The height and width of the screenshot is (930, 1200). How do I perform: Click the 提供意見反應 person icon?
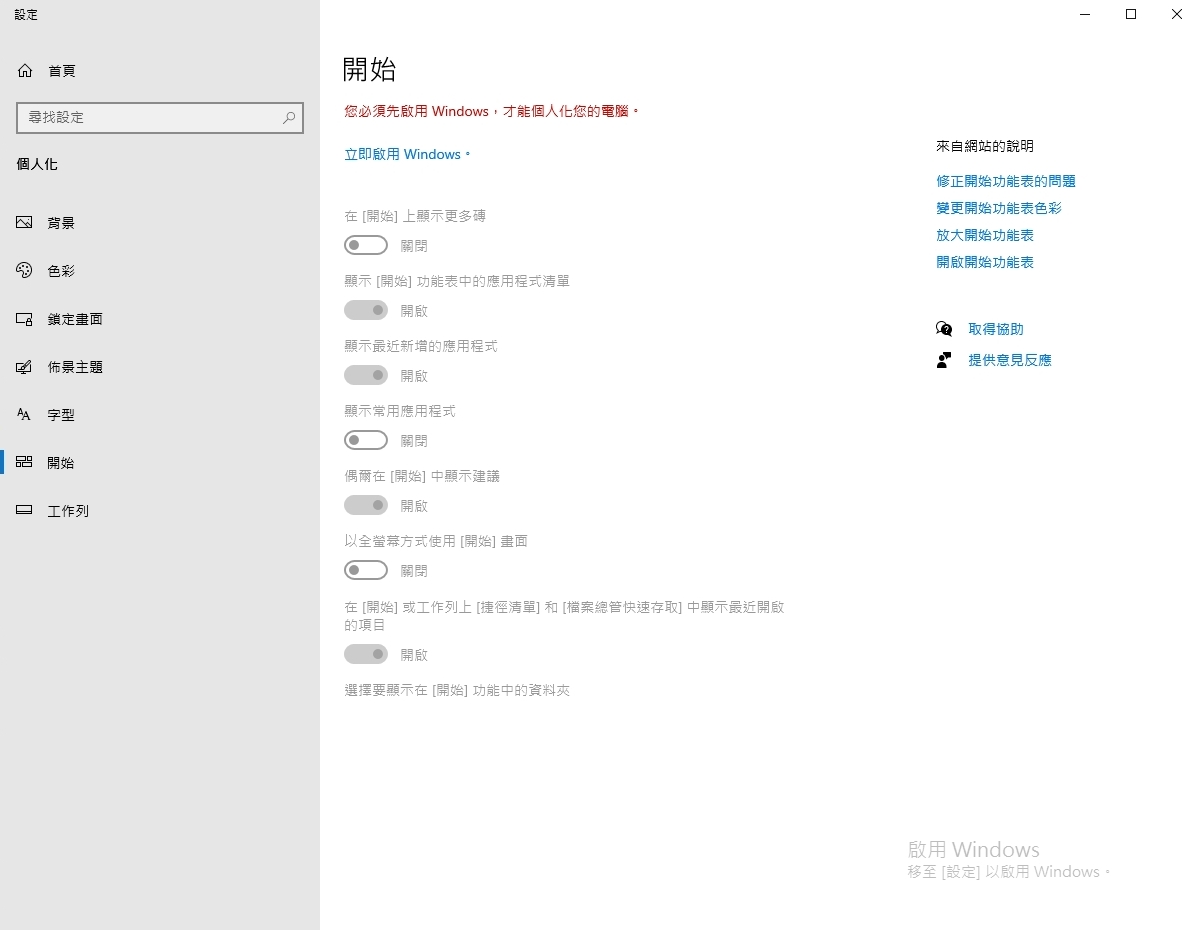click(x=944, y=360)
